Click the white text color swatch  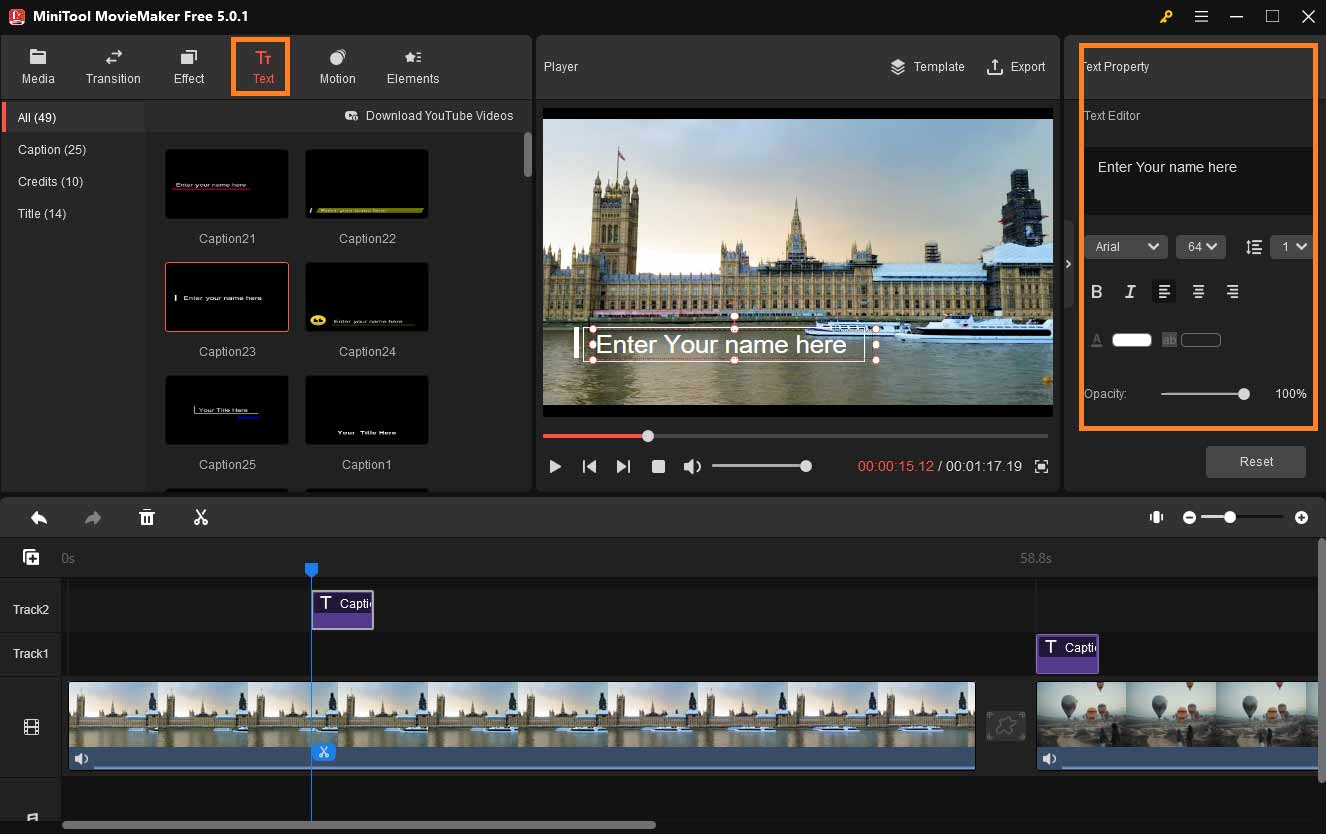click(x=1132, y=340)
